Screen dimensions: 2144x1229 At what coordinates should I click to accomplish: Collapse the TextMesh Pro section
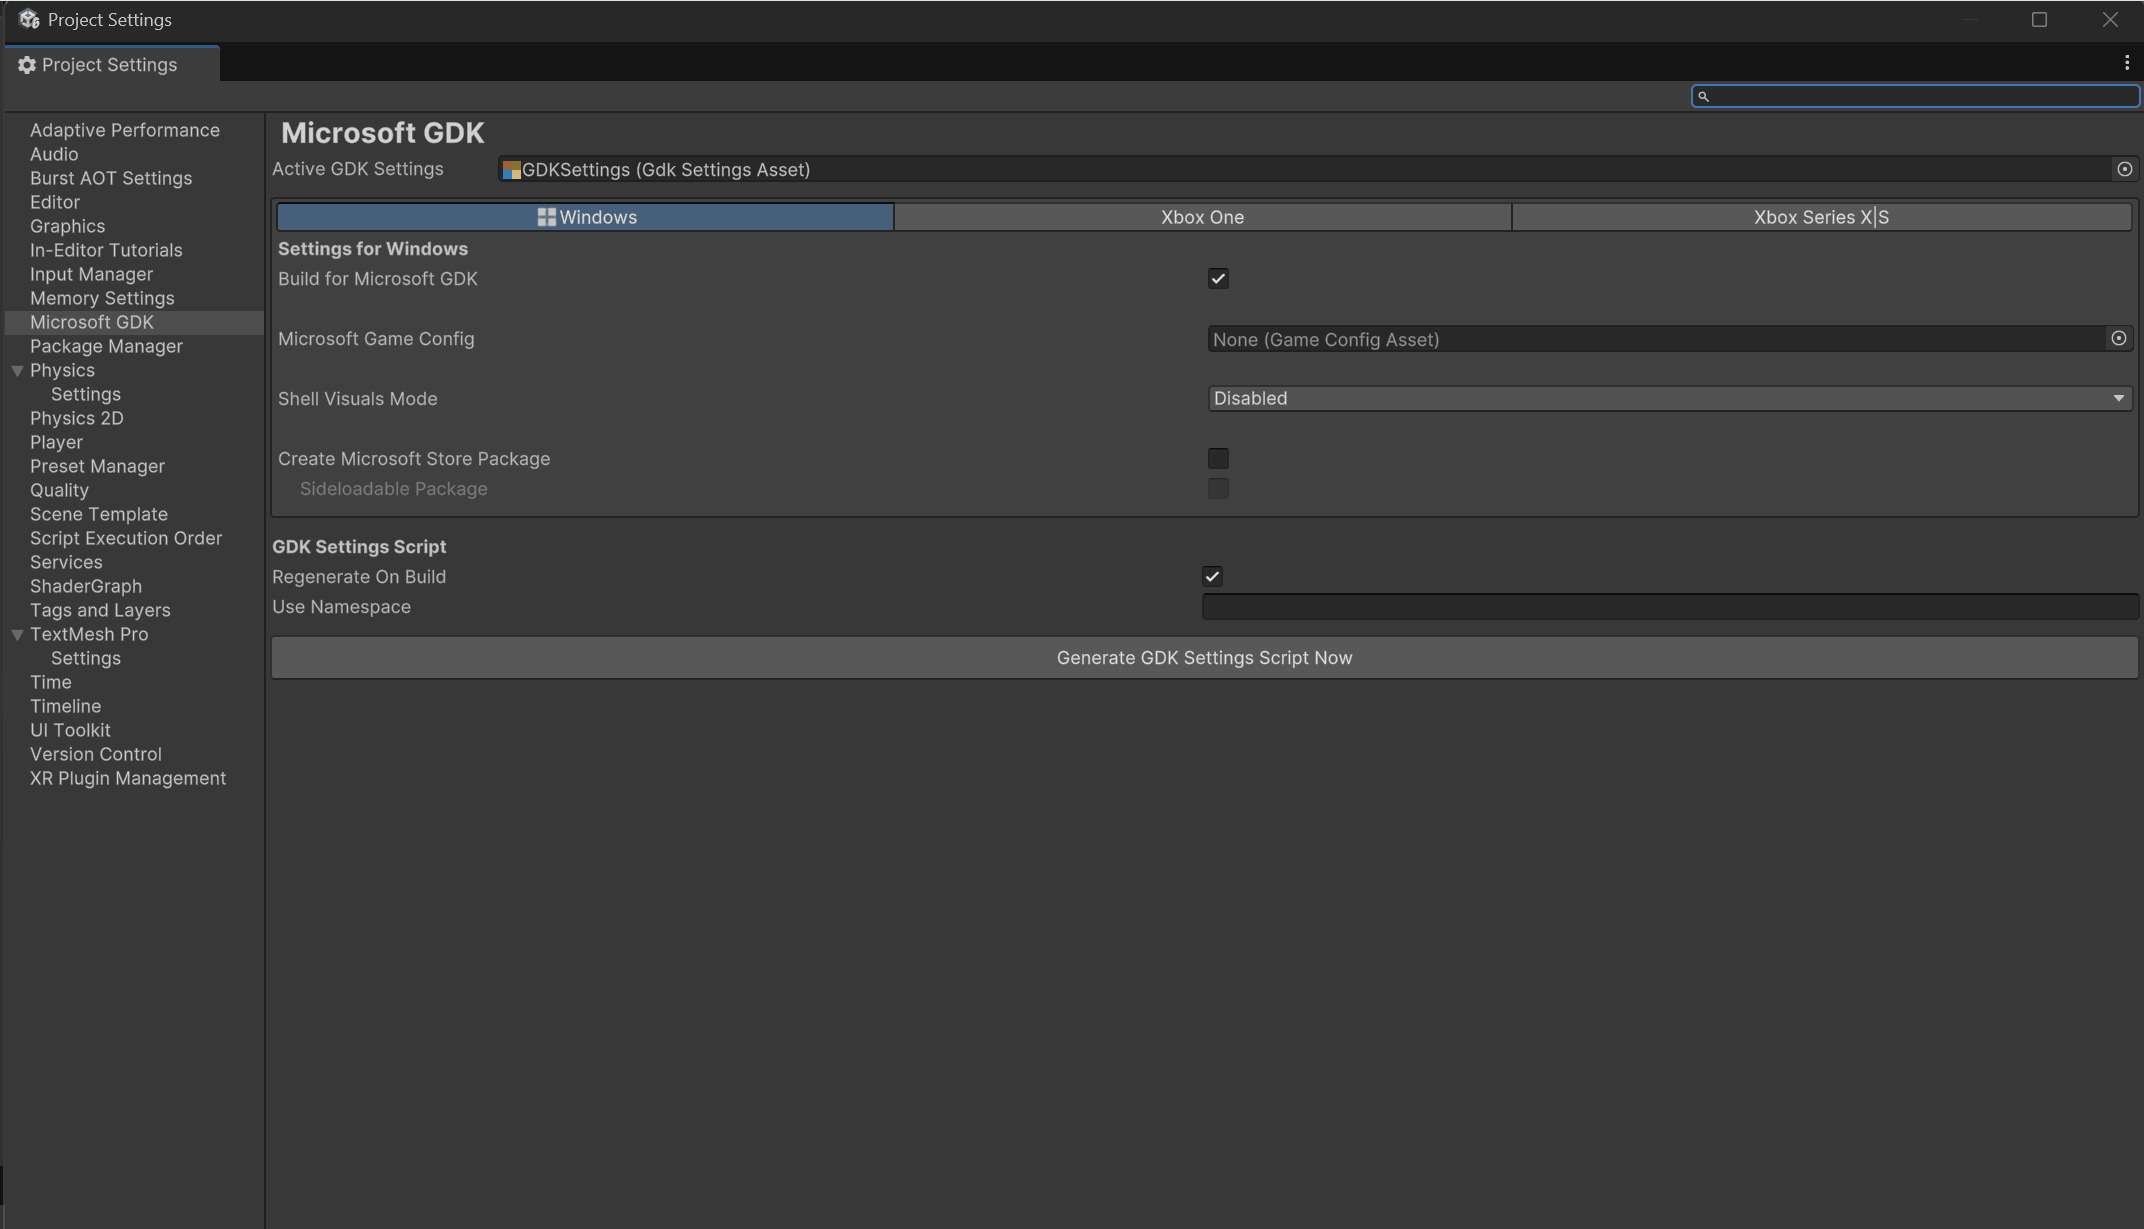point(17,634)
